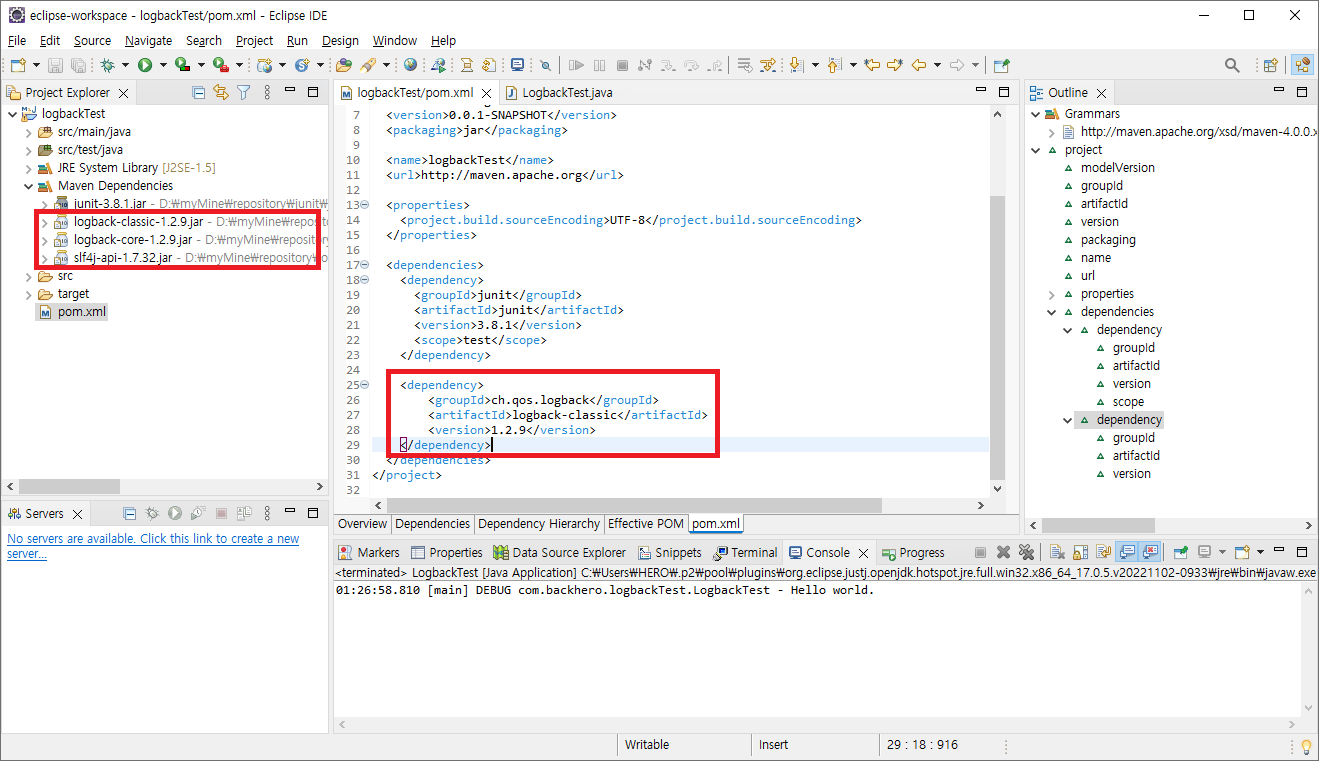Close the Console view tab
The height and width of the screenshot is (761, 1319).
point(863,553)
